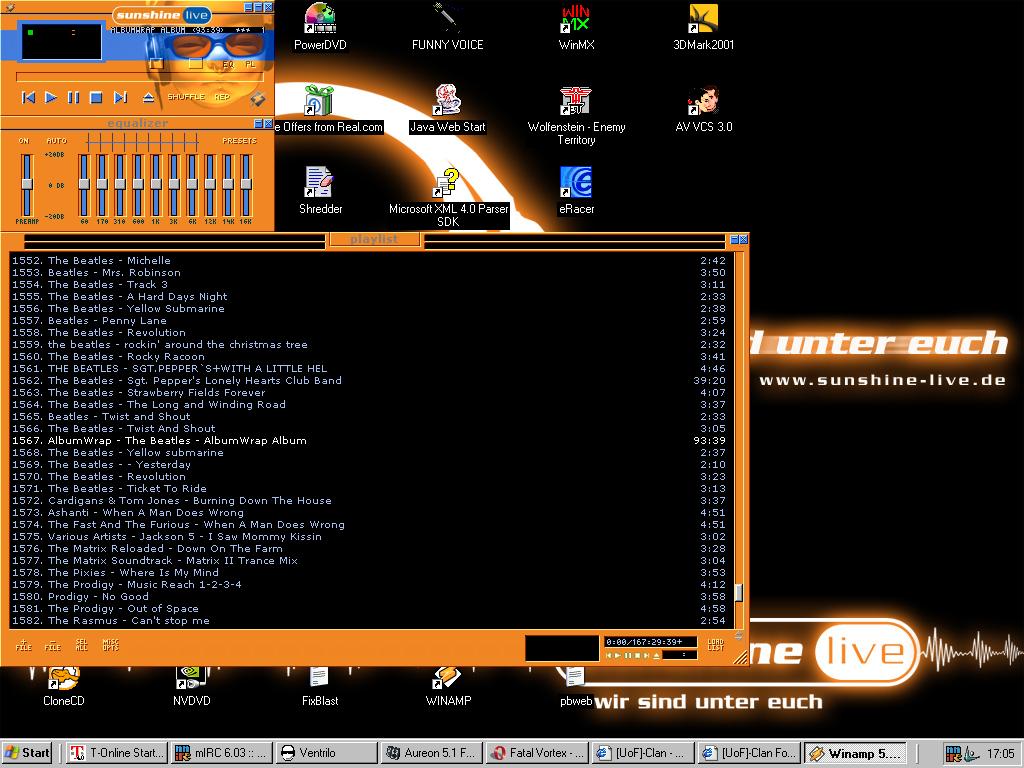The width and height of the screenshot is (1024, 768).
Task: Click the PREAMP slider in the equalizer
Action: pos(27,185)
